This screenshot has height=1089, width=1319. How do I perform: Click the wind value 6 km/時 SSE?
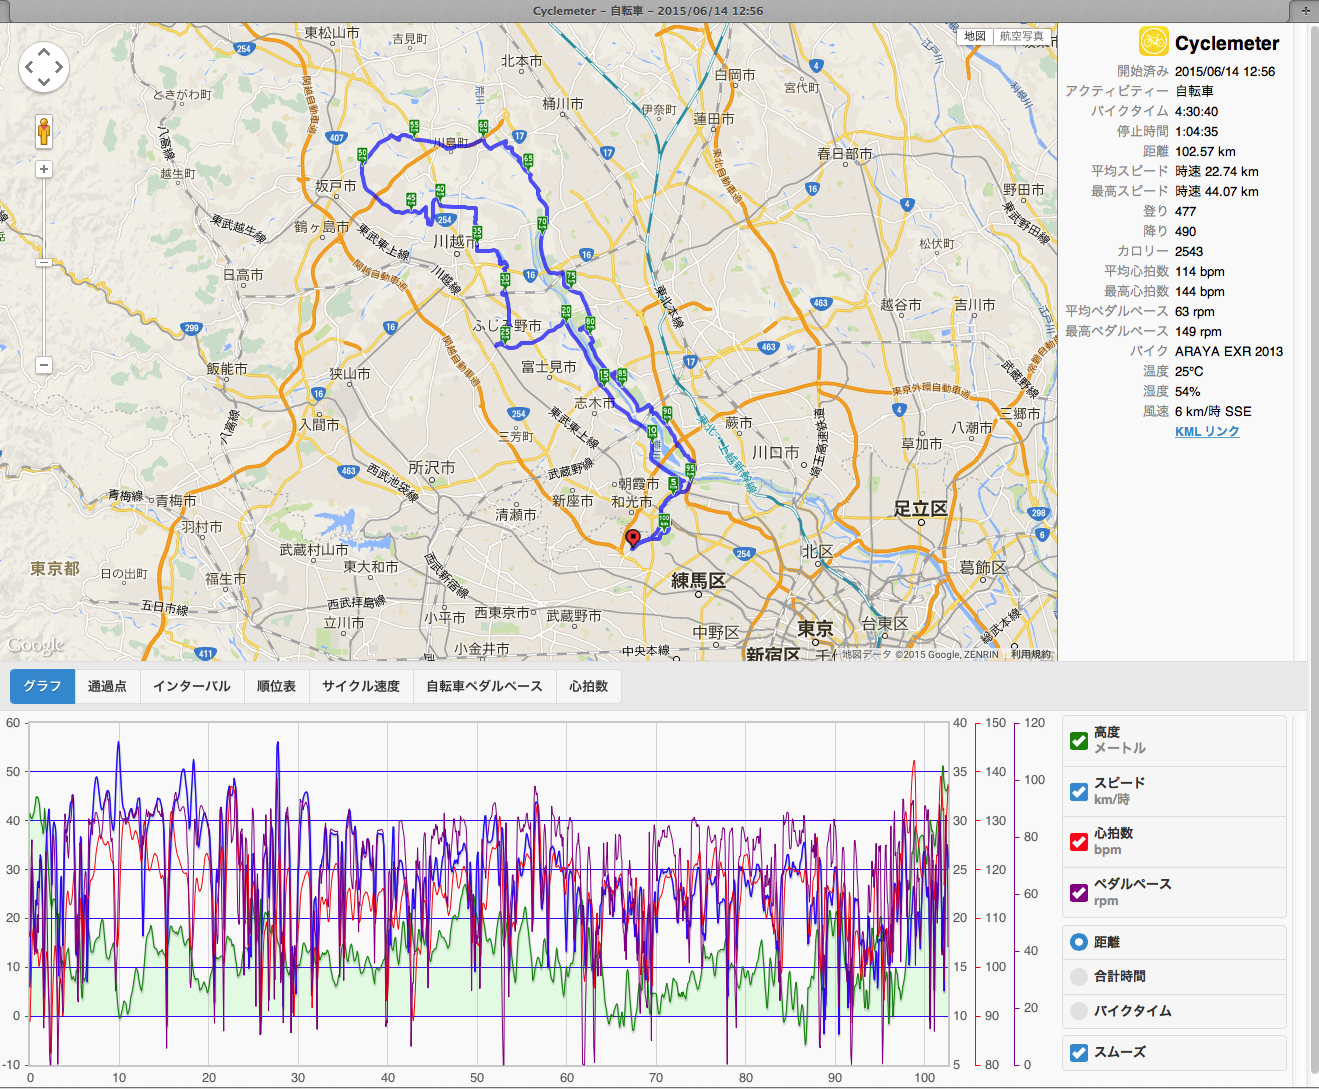click(1213, 411)
